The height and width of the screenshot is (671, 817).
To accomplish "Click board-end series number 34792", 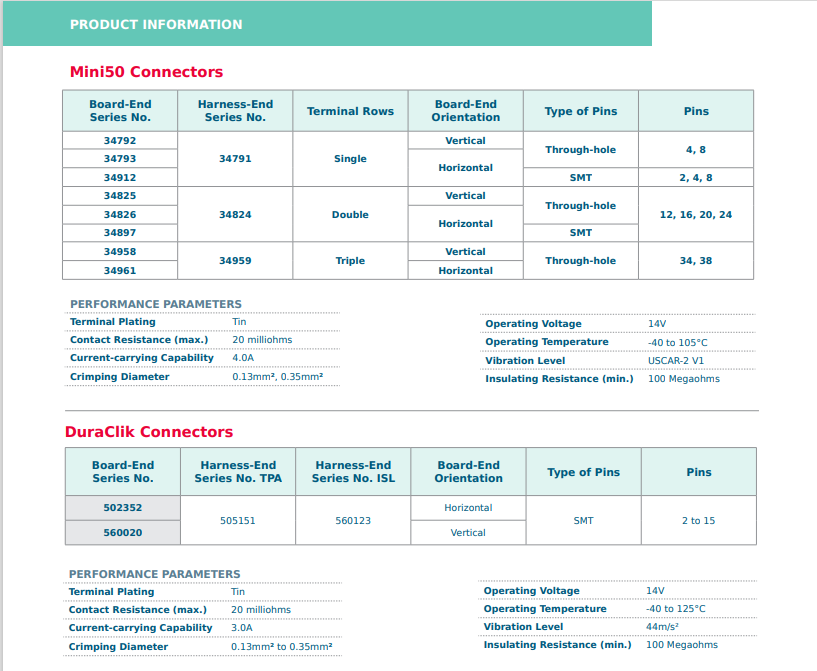I will pos(120,141).
